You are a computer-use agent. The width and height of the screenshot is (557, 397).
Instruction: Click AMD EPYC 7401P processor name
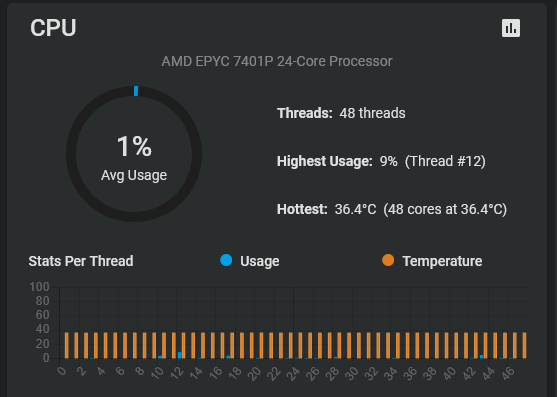point(277,61)
